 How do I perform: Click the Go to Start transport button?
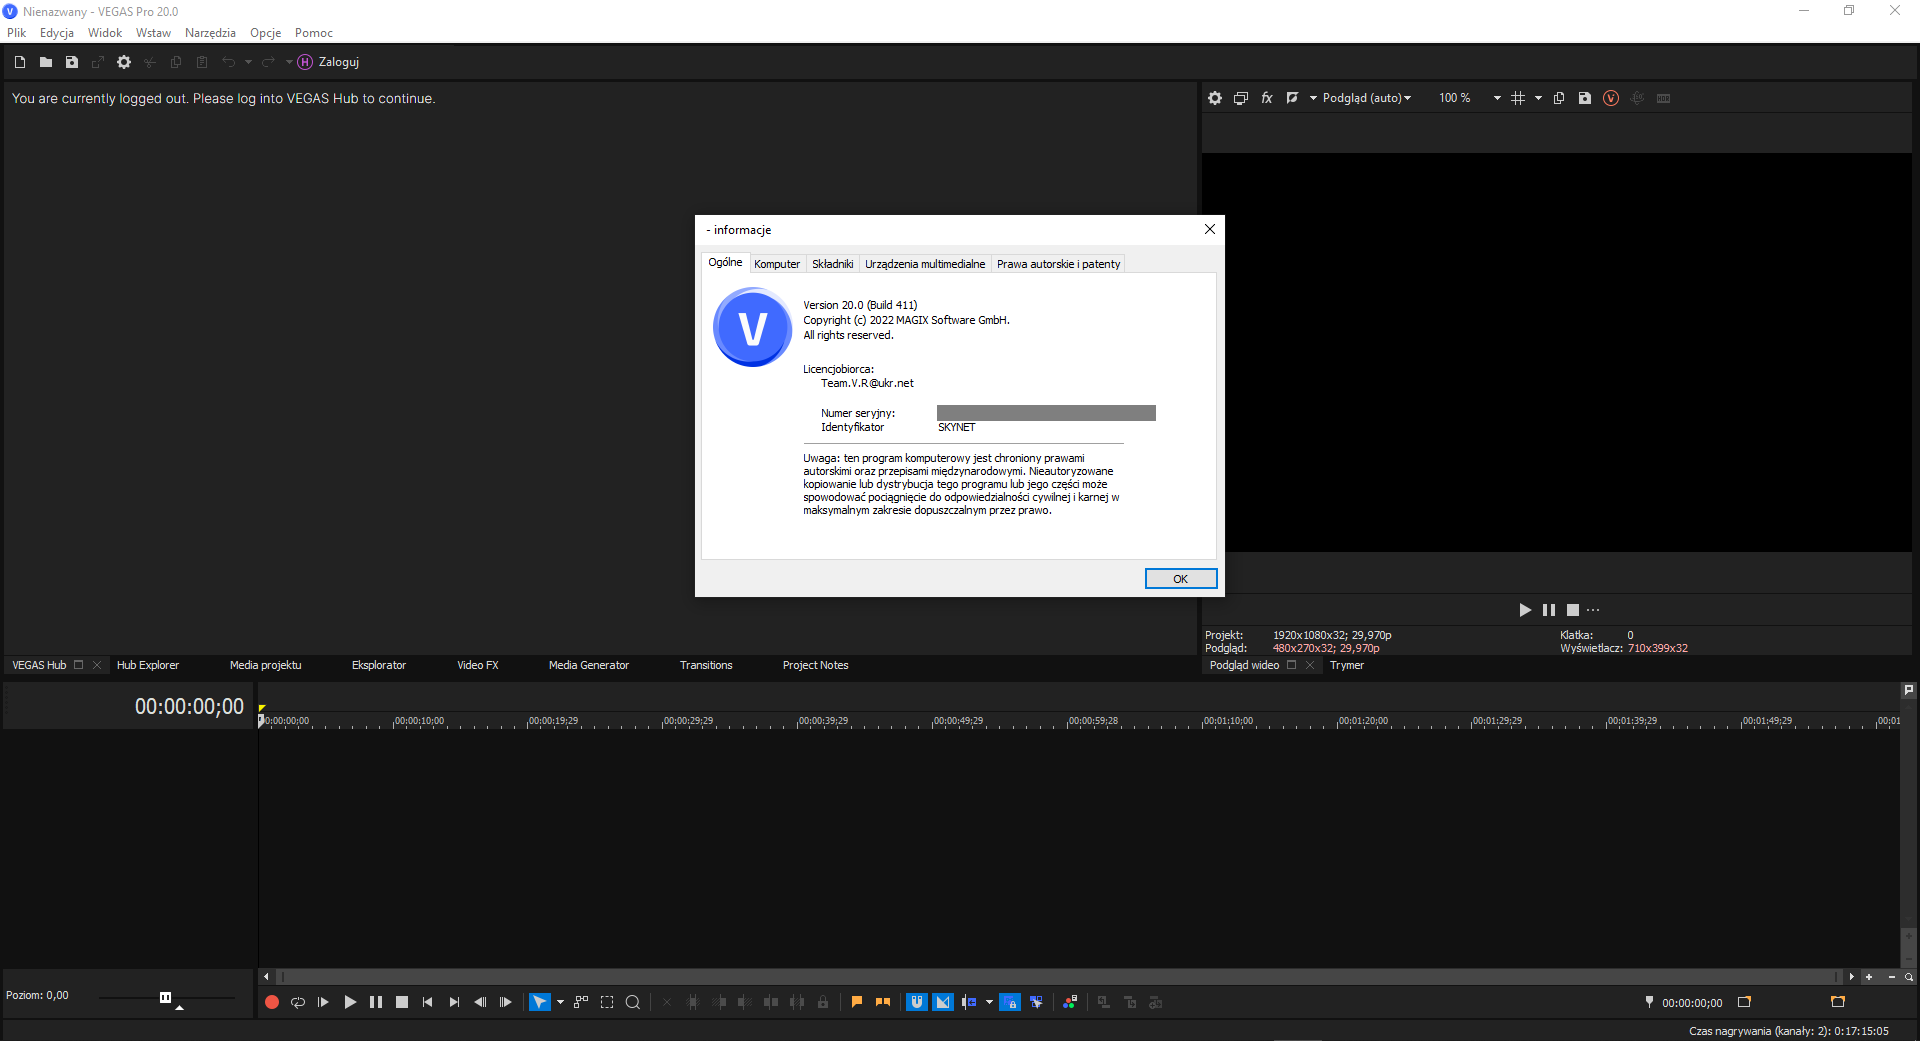click(428, 1002)
